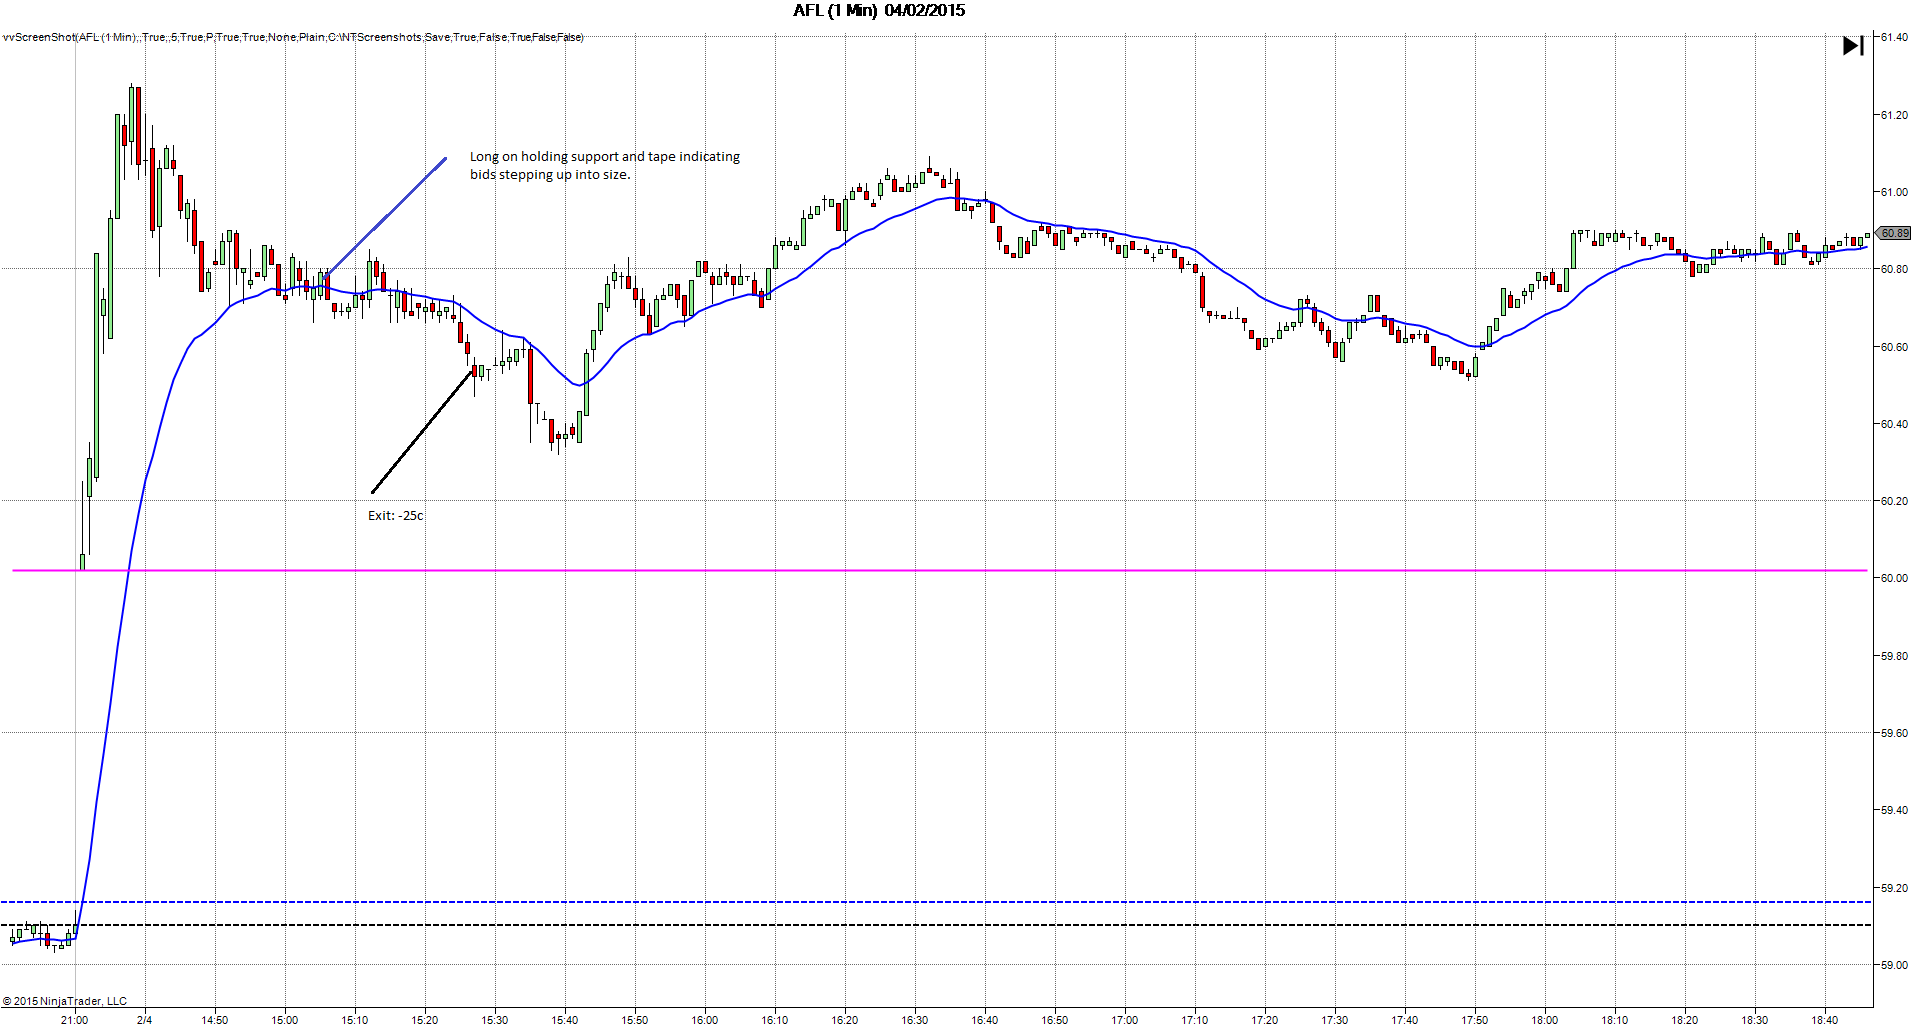Screen dimensions: 1920x1034
Task: Click the 59.80 price axis label
Action: tap(1894, 656)
